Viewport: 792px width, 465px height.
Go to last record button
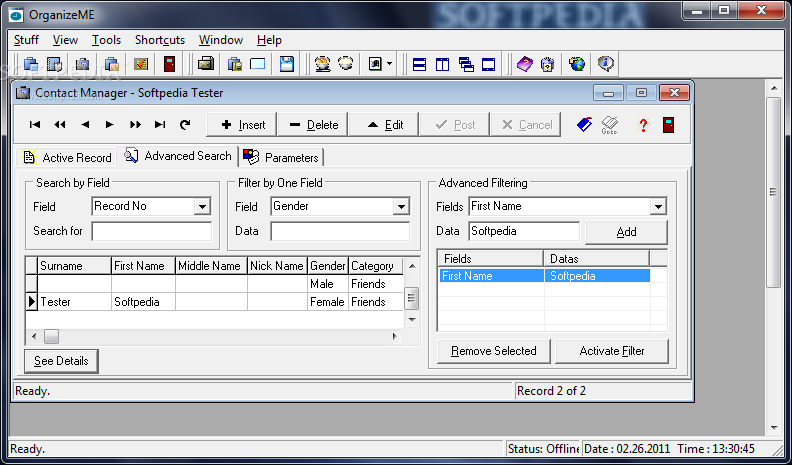pyautogui.click(x=160, y=125)
